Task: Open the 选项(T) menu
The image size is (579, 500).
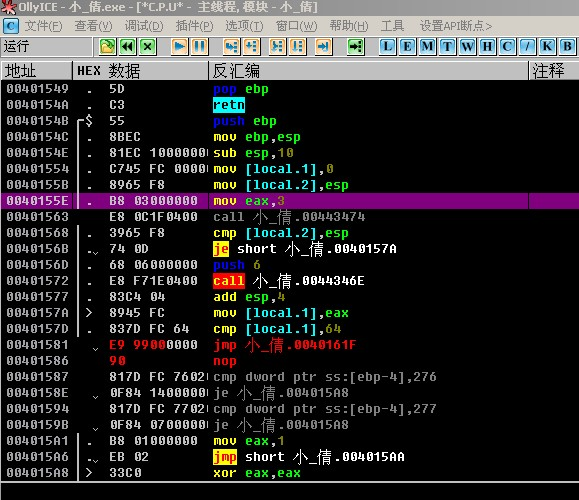Action: (244, 26)
